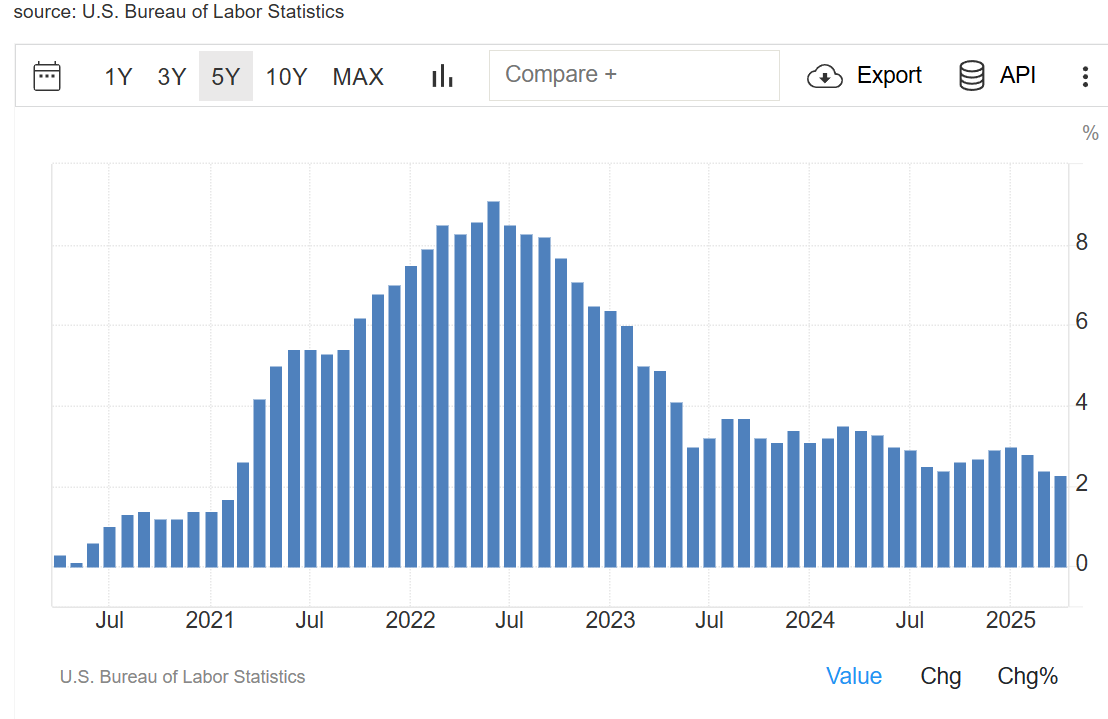Select the 1Y time range

pos(118,76)
